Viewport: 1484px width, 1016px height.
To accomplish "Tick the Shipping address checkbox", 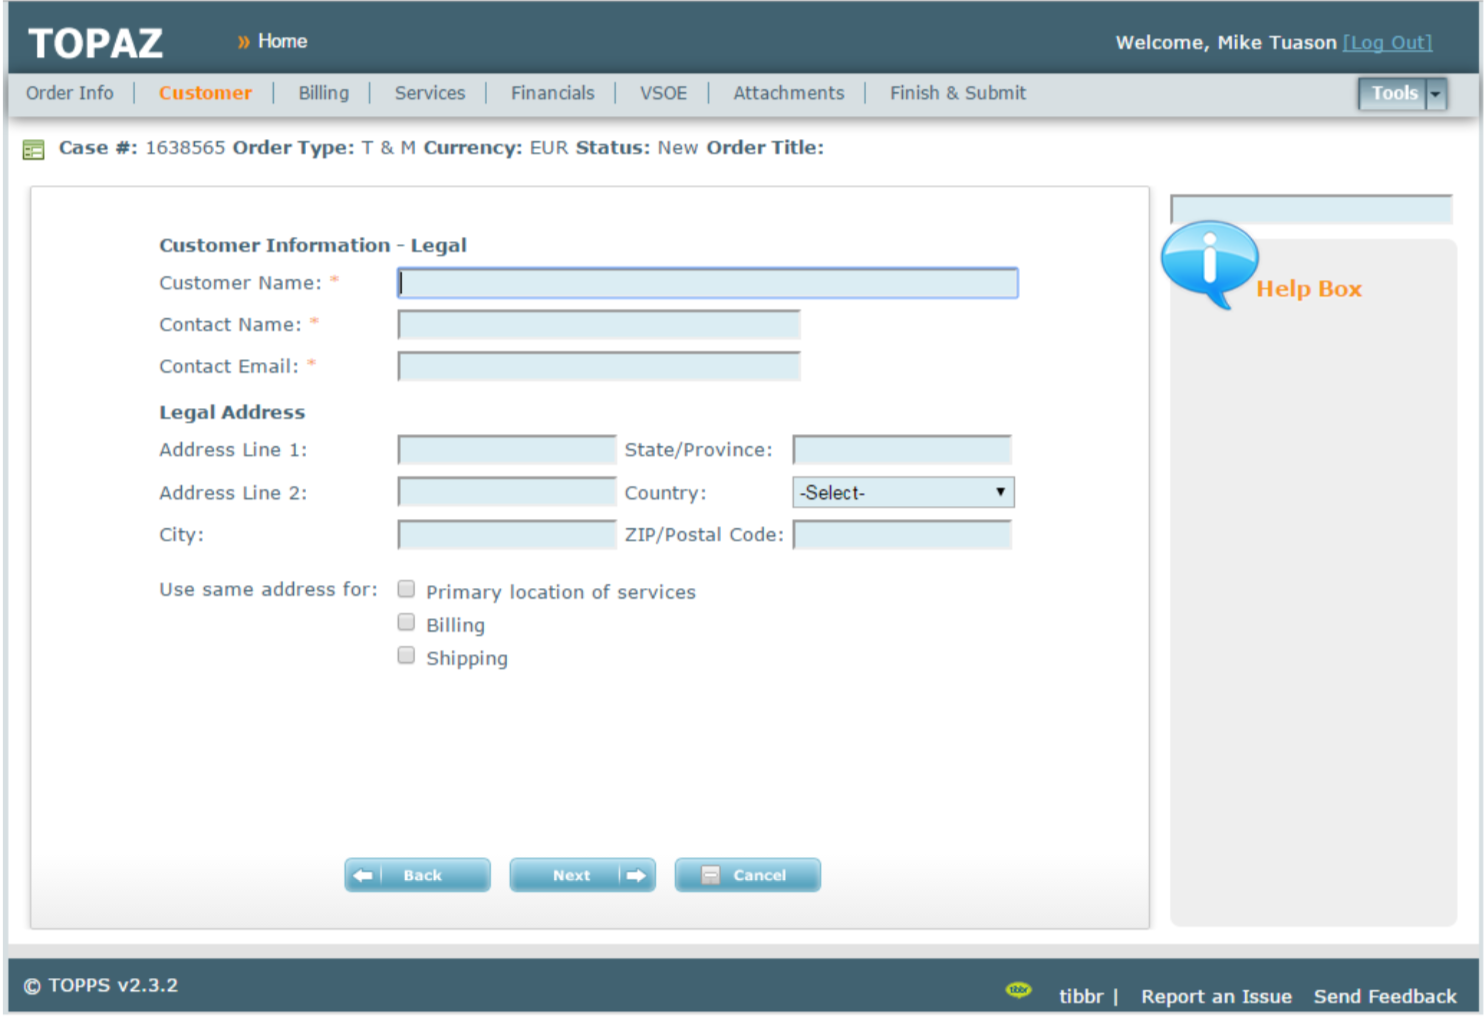I will point(406,656).
